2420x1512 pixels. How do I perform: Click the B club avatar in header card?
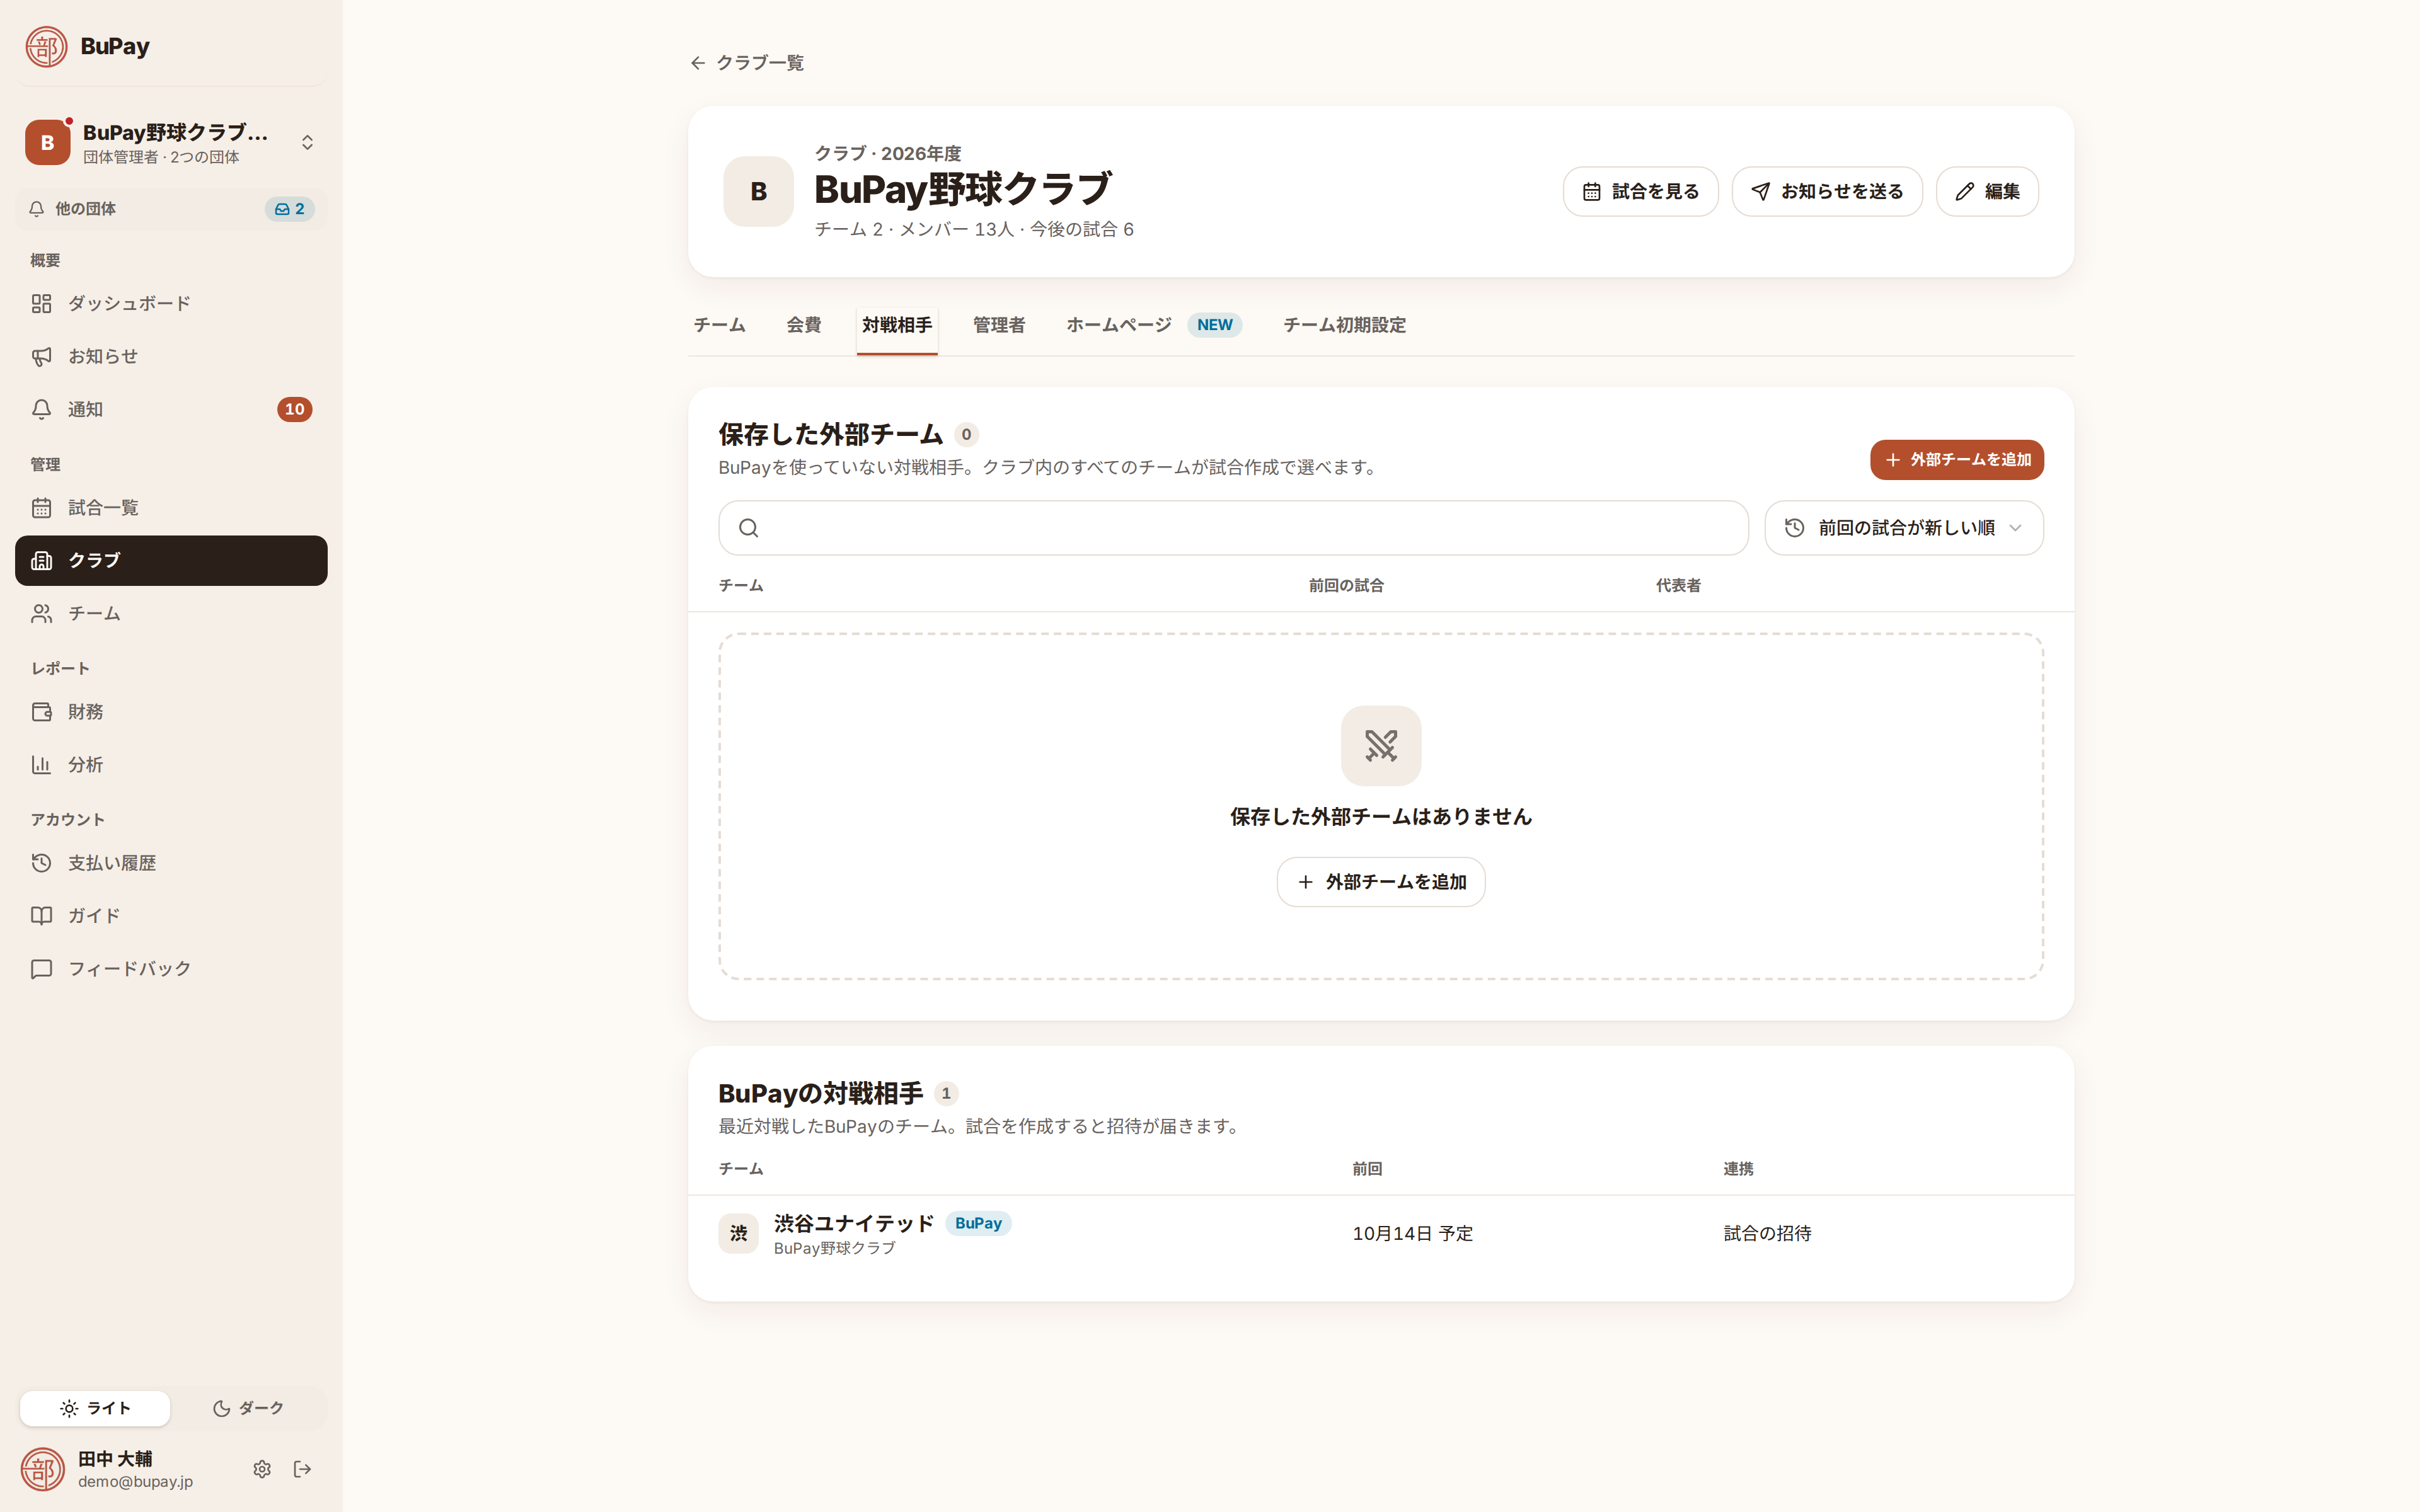(x=758, y=191)
